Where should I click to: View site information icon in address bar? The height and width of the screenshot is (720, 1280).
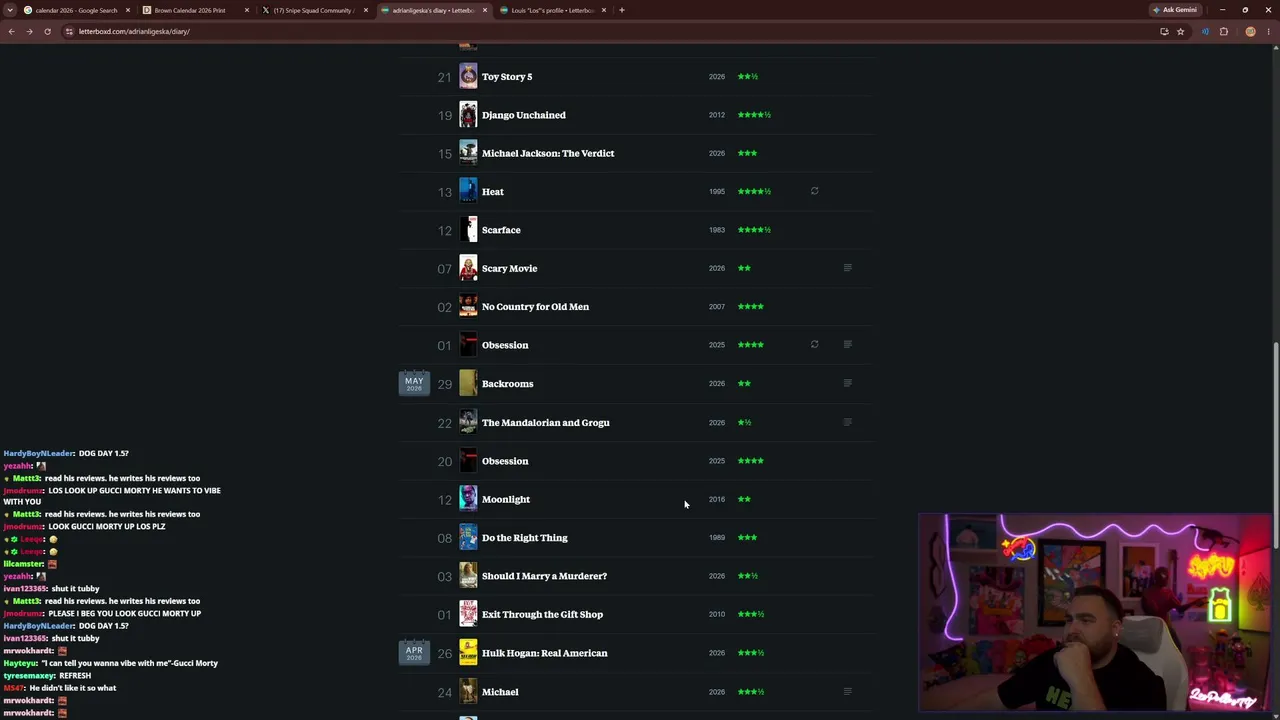69,31
